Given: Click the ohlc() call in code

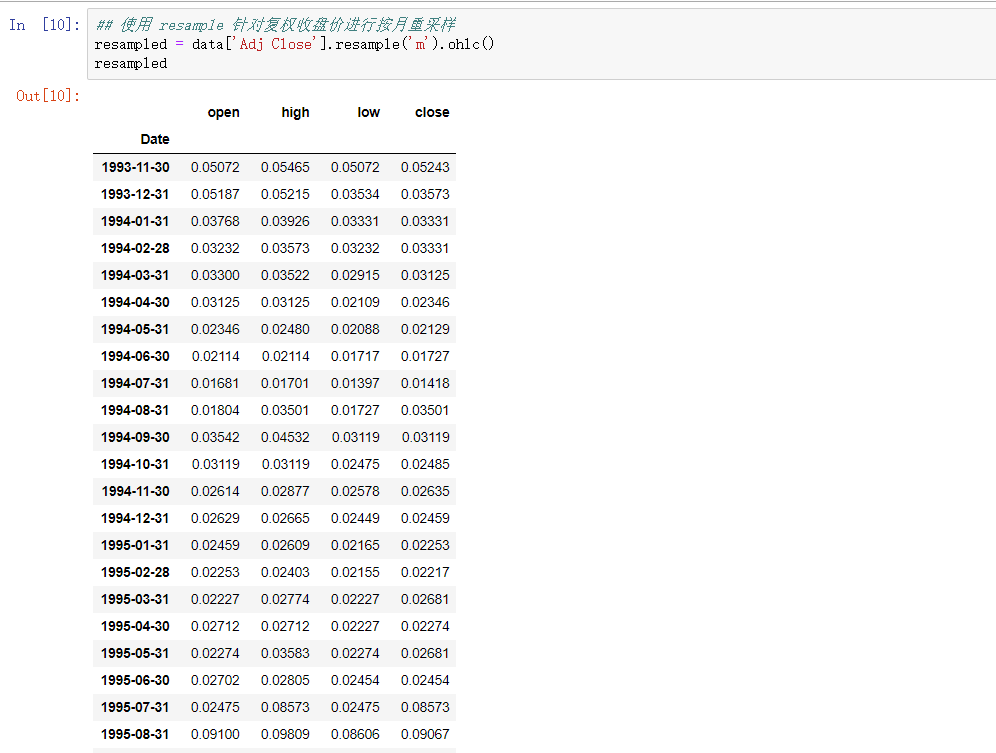Looking at the screenshot, I should [471, 44].
